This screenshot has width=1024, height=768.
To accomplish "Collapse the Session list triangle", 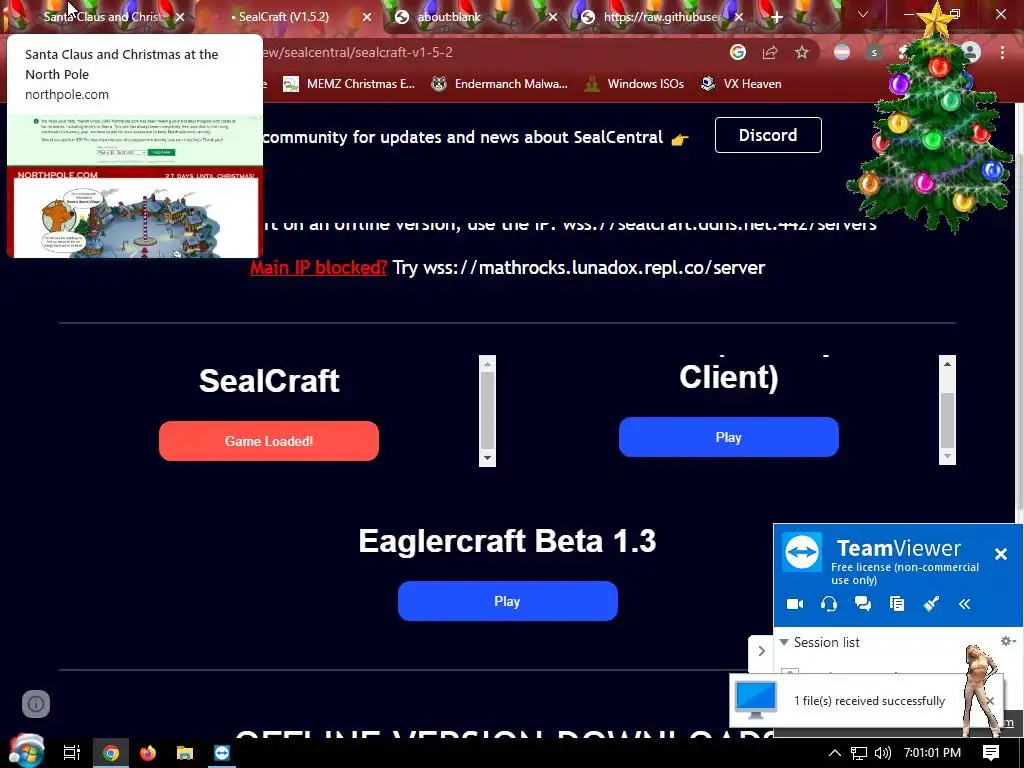I will [784, 642].
